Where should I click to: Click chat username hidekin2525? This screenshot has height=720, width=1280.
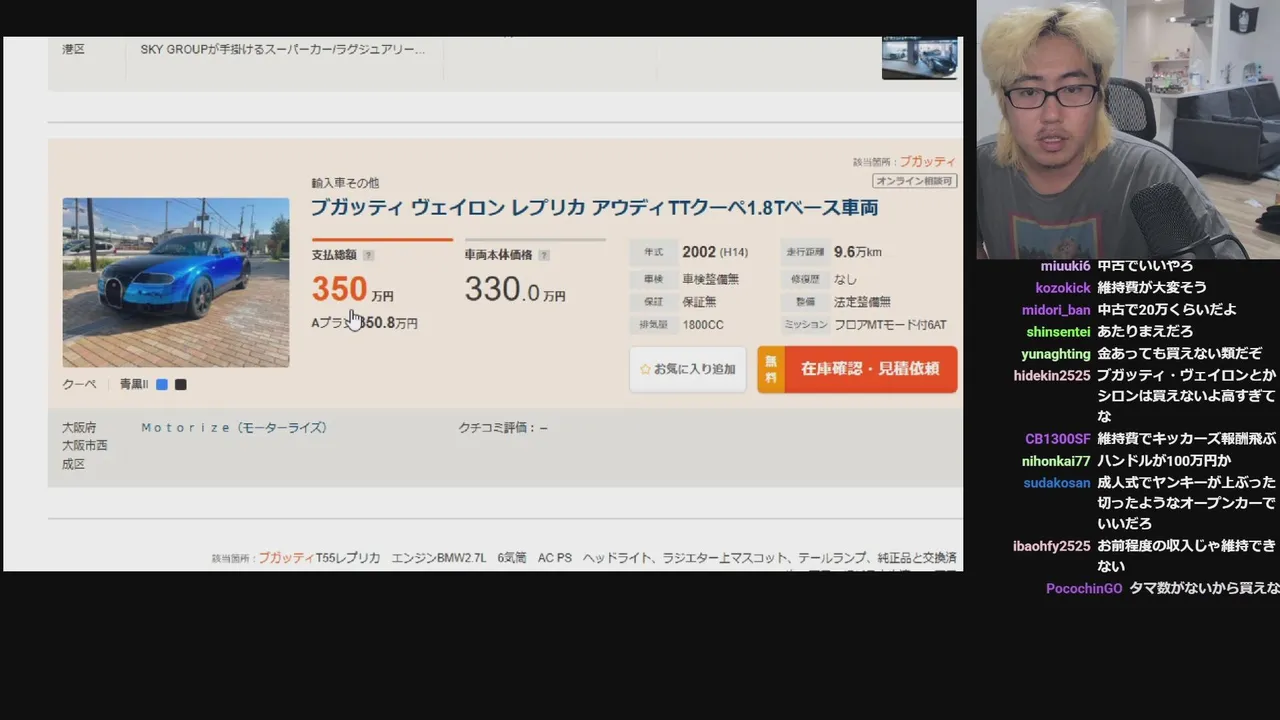[1052, 376]
